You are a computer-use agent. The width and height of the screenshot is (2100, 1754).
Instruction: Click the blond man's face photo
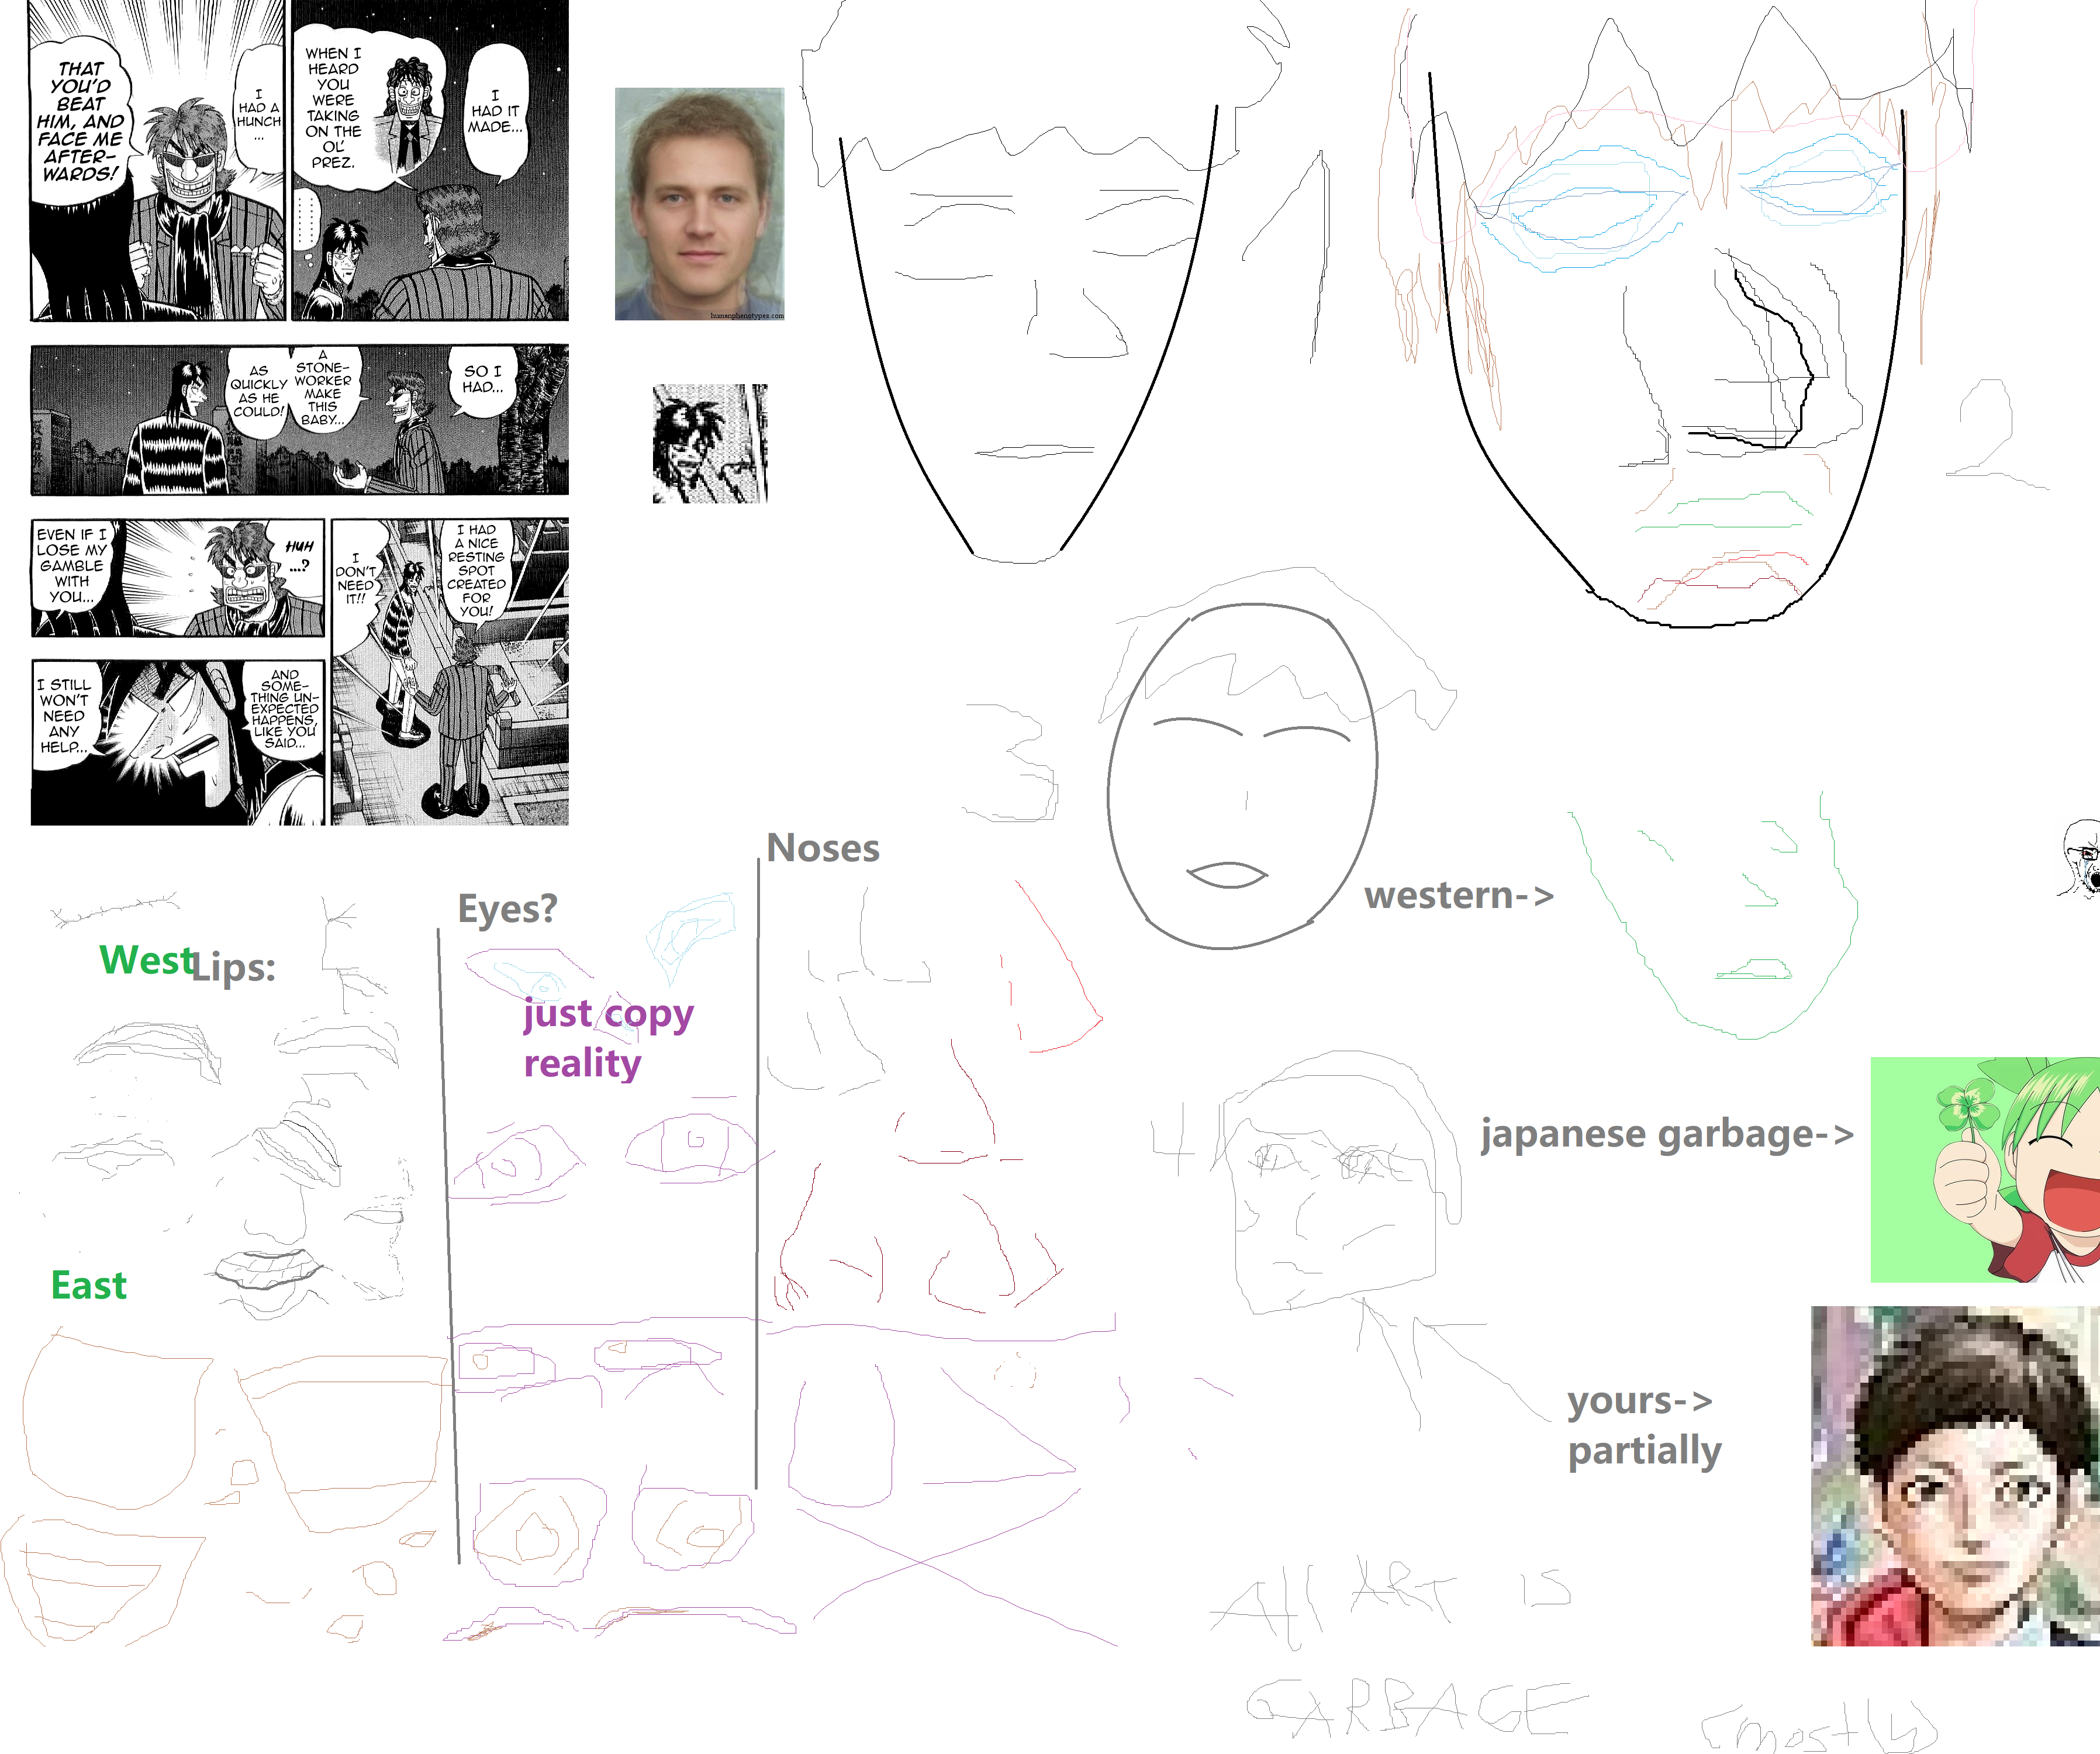(x=699, y=204)
